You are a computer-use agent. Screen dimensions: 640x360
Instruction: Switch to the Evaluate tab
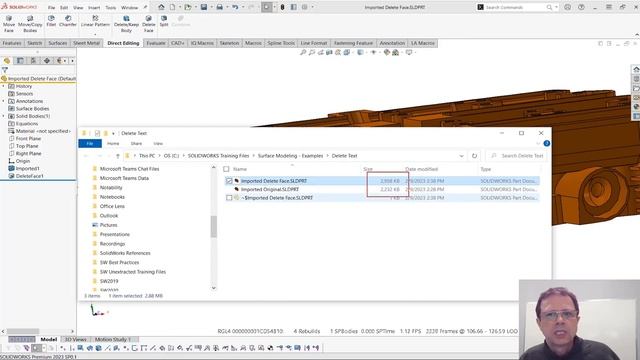coord(156,43)
